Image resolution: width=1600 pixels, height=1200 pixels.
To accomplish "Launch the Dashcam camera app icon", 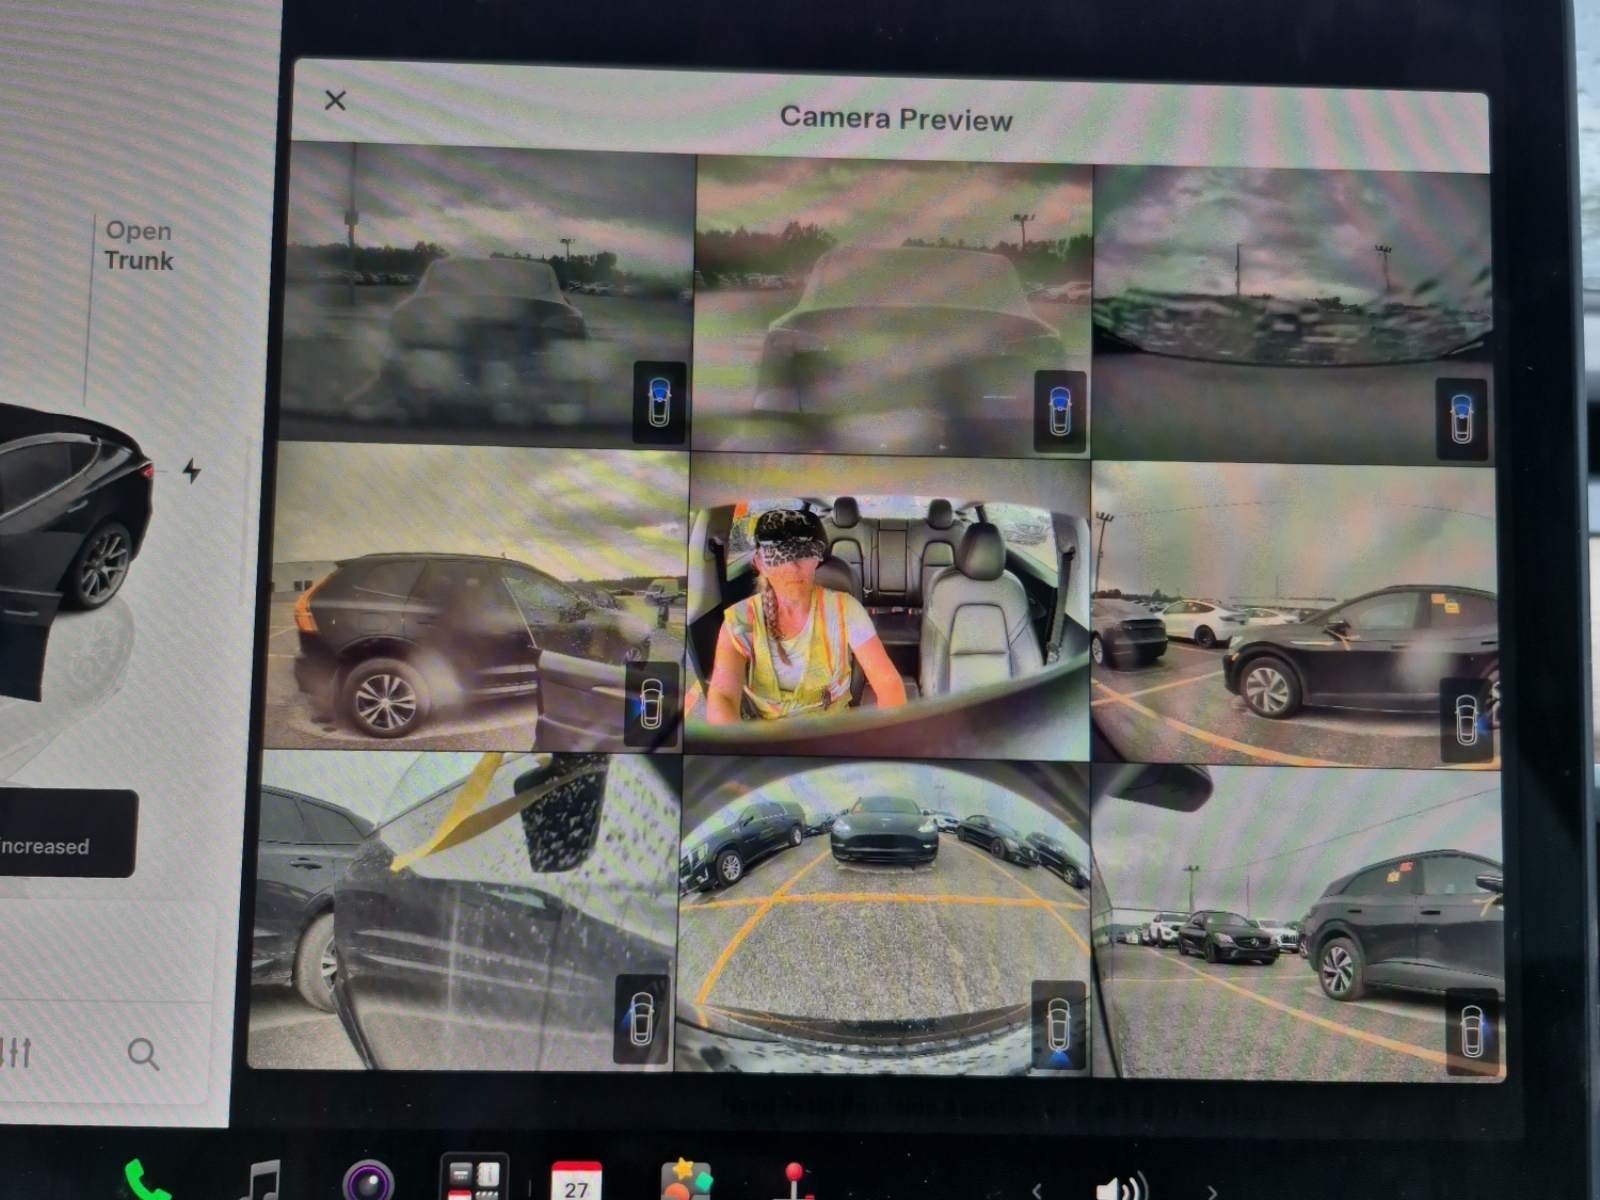I will coord(368,1181).
